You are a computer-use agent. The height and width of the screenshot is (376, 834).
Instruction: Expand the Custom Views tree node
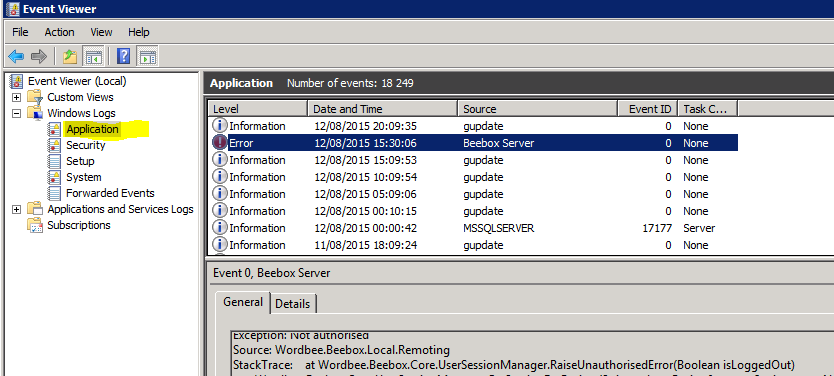click(x=16, y=97)
